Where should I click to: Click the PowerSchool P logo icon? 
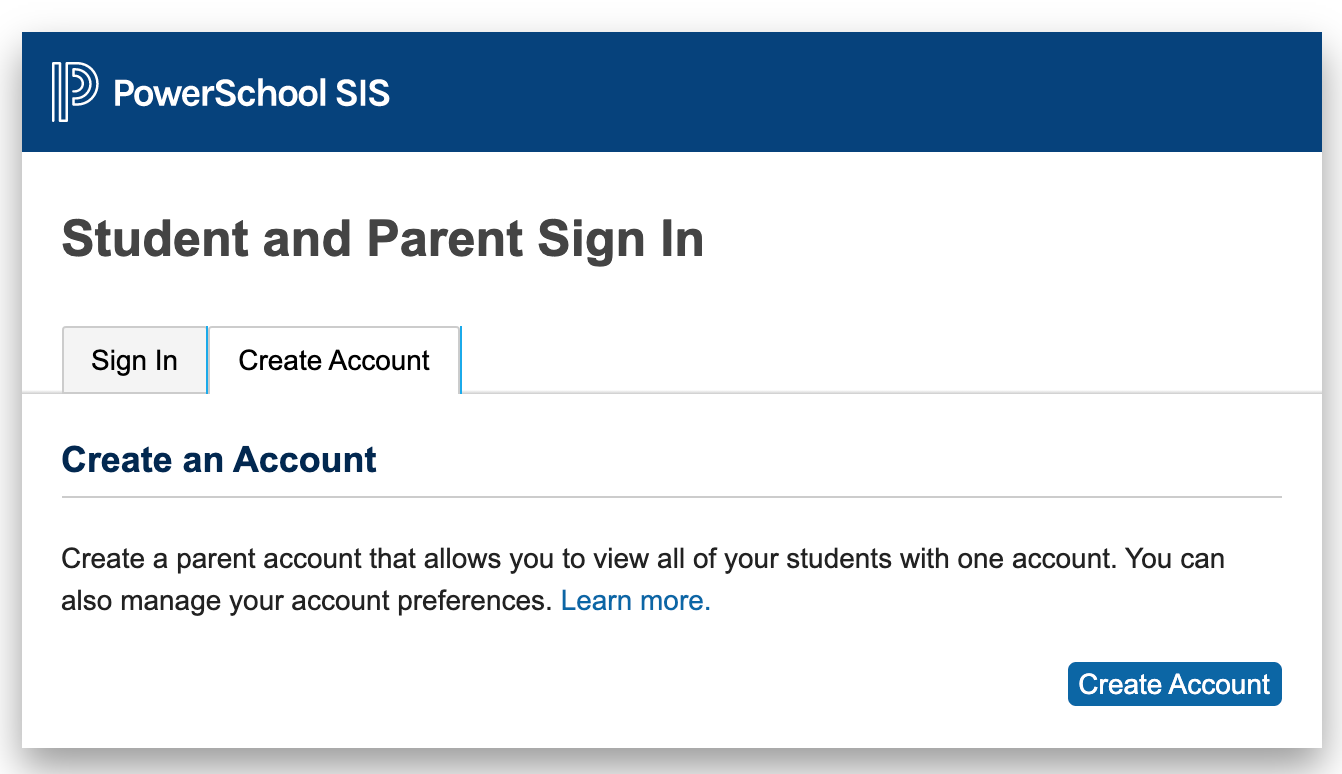coord(74,92)
